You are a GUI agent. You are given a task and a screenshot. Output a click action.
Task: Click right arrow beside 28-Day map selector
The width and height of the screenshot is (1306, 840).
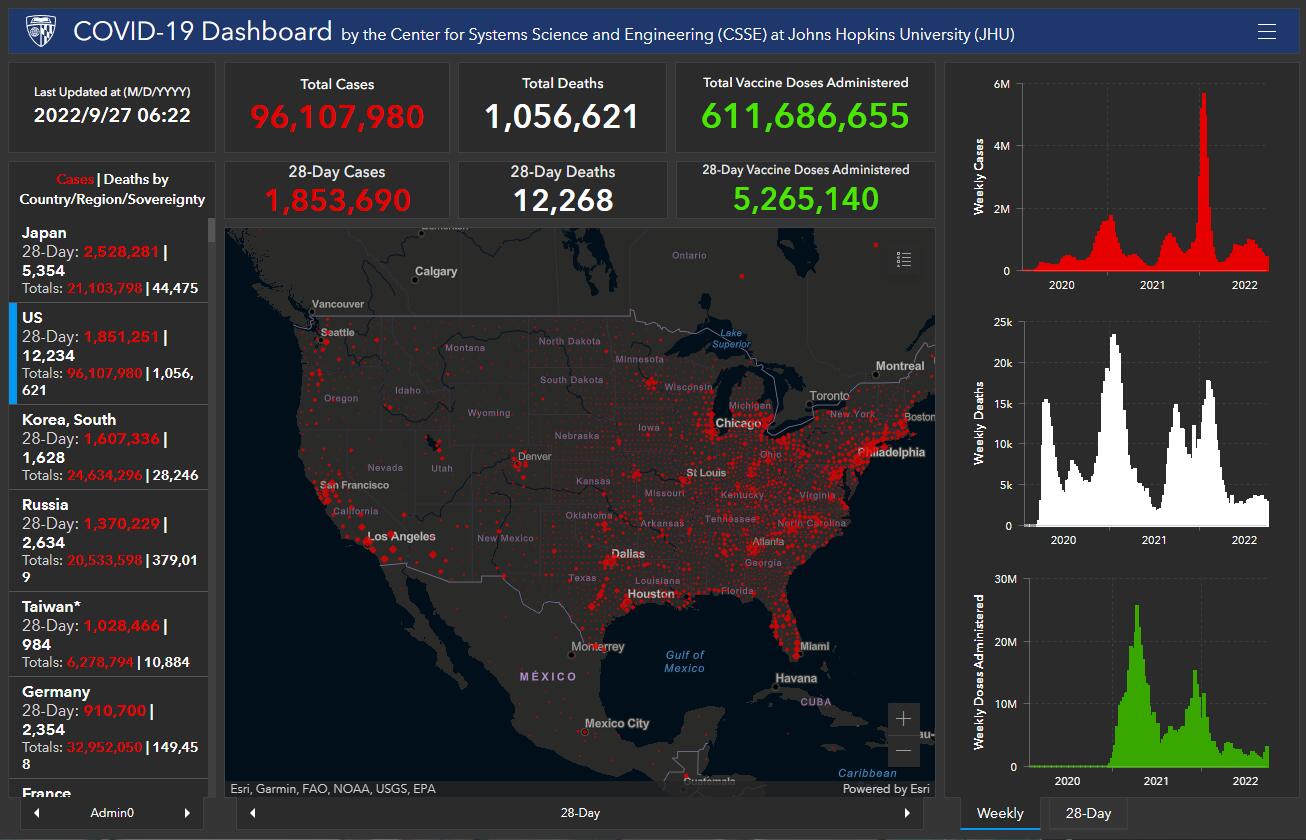[x=908, y=813]
